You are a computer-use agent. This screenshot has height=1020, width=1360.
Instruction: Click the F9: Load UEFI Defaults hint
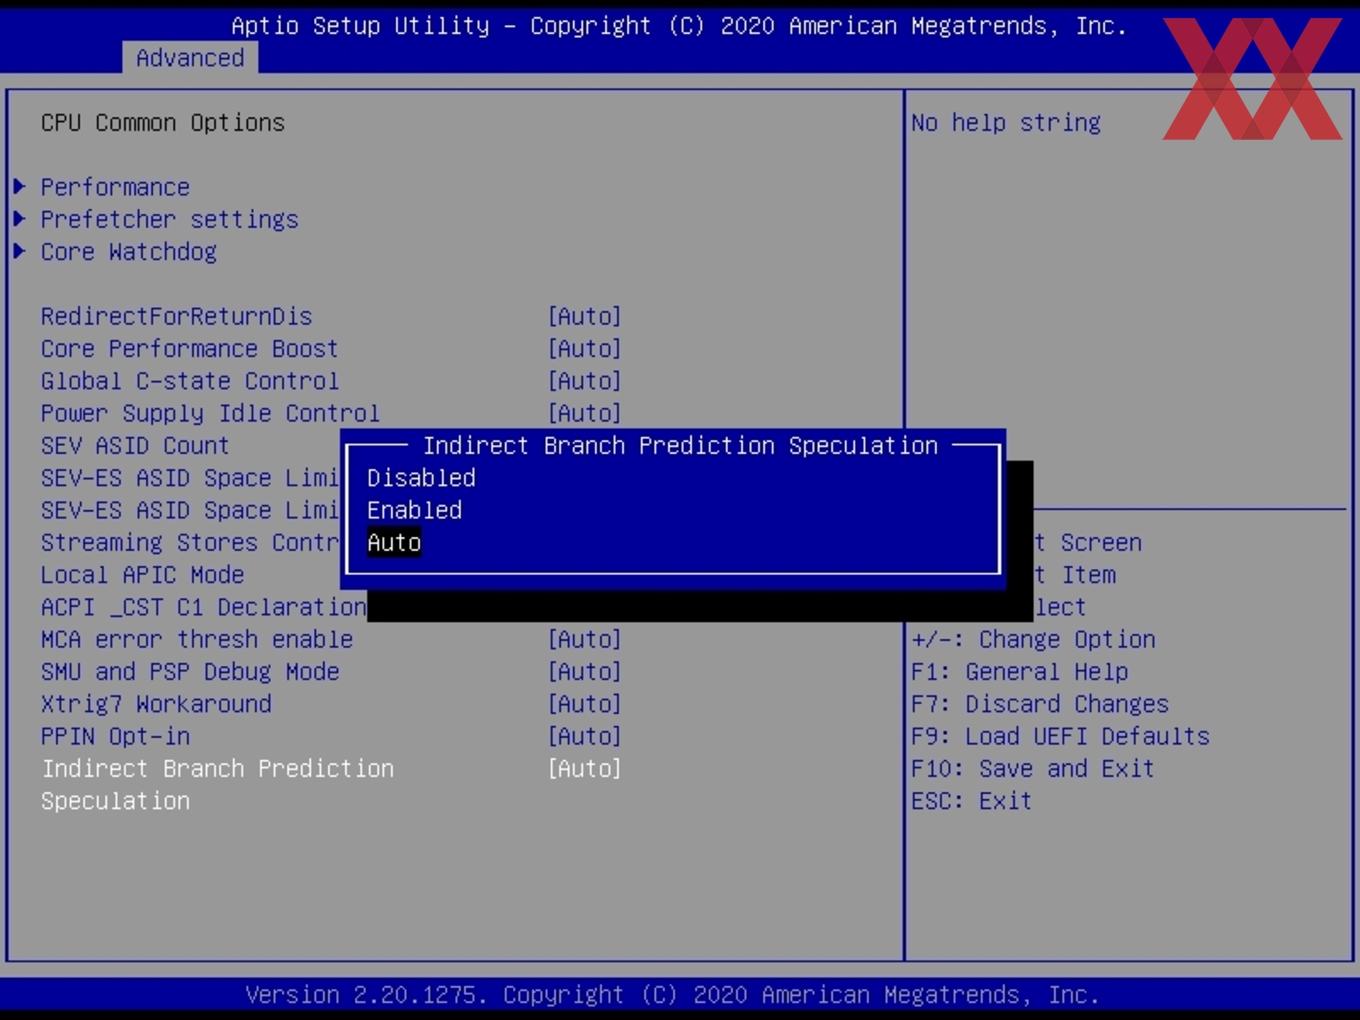click(1060, 736)
